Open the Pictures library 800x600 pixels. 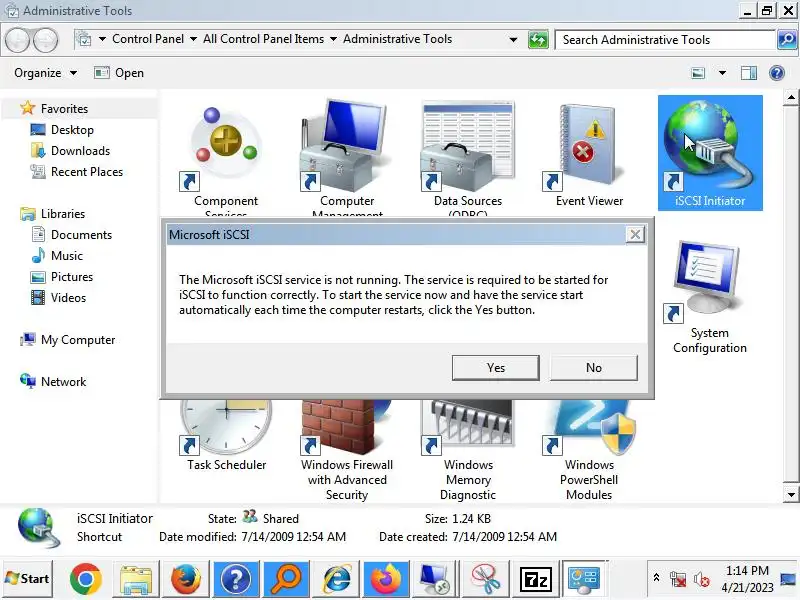pyautogui.click(x=72, y=277)
